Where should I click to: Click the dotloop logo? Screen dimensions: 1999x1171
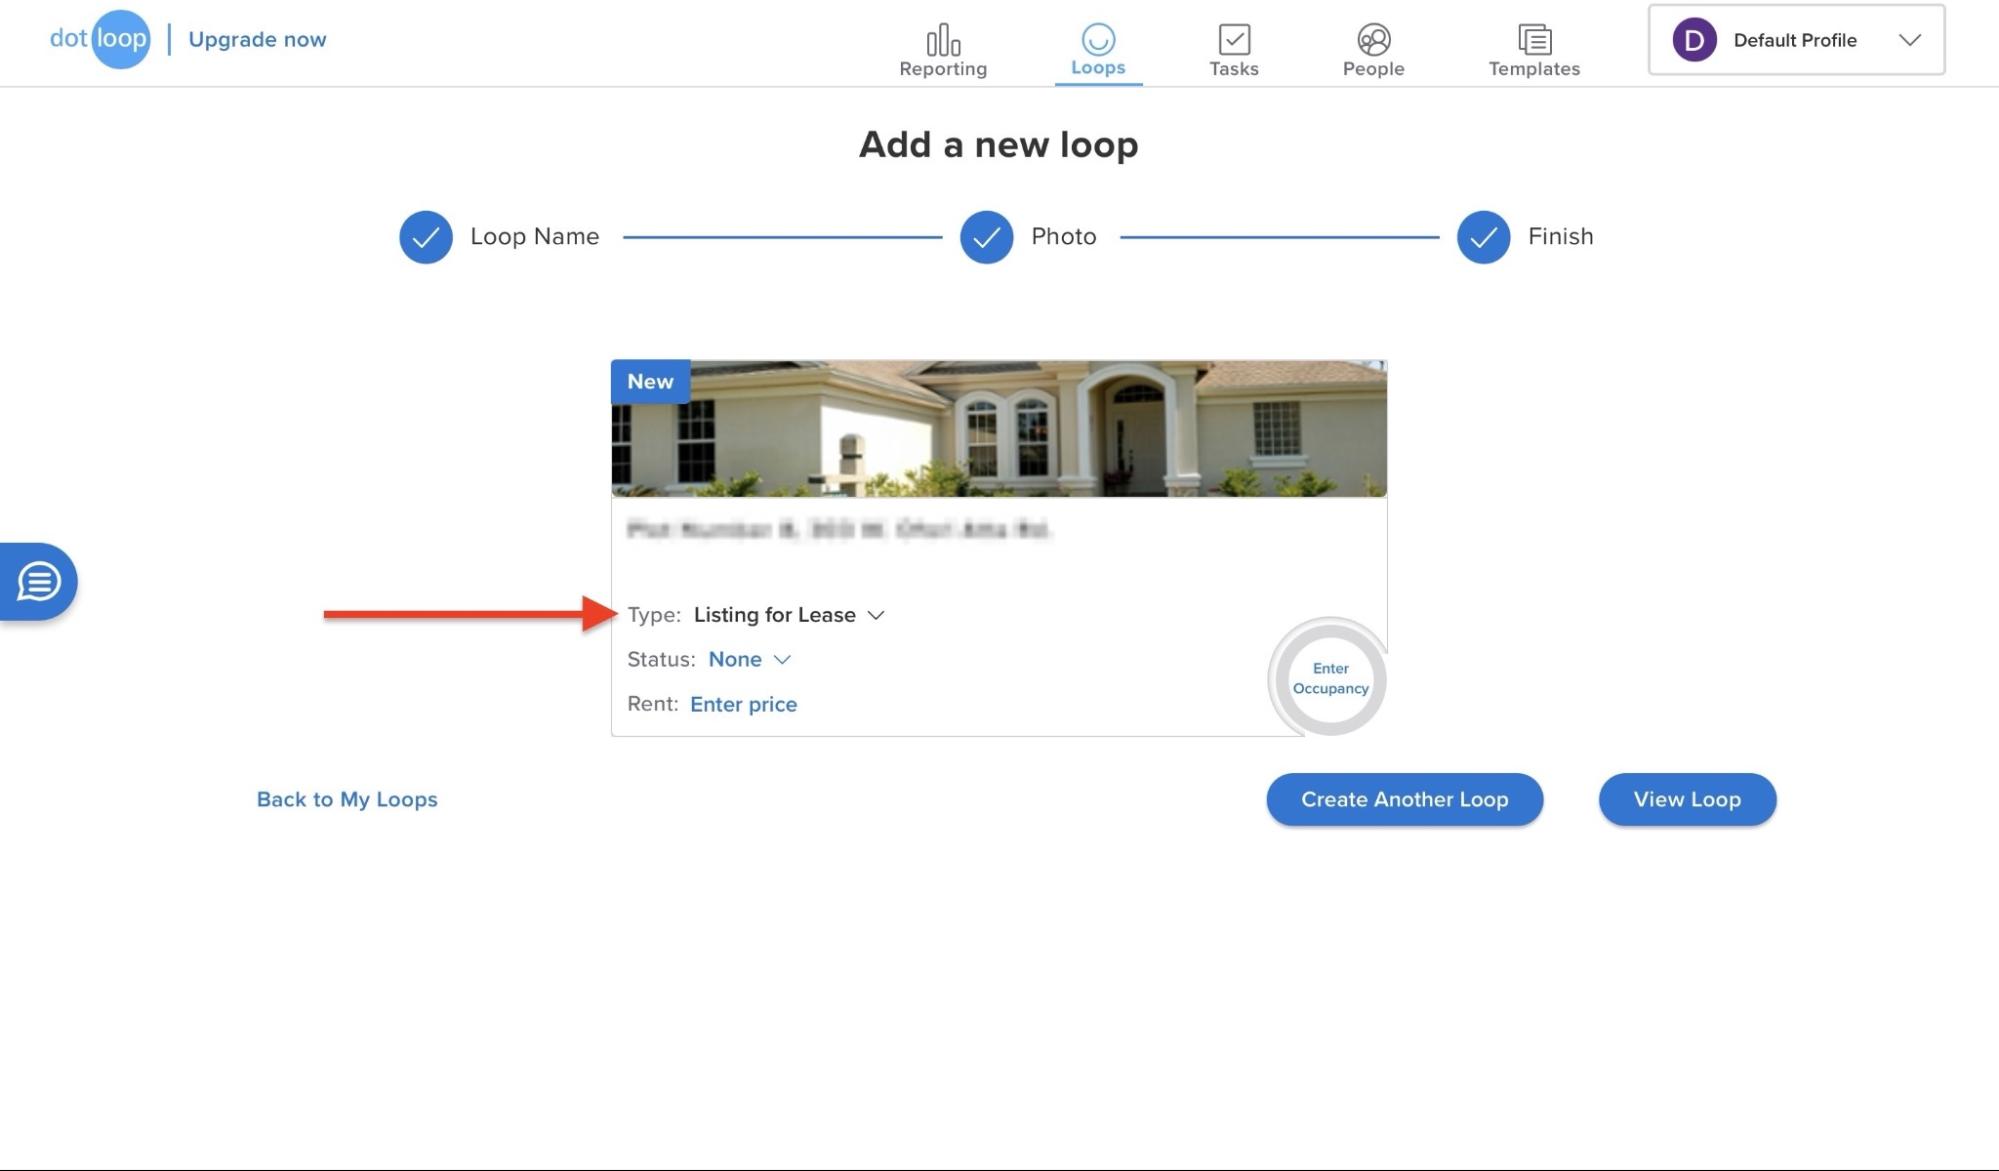pyautogui.click(x=100, y=39)
